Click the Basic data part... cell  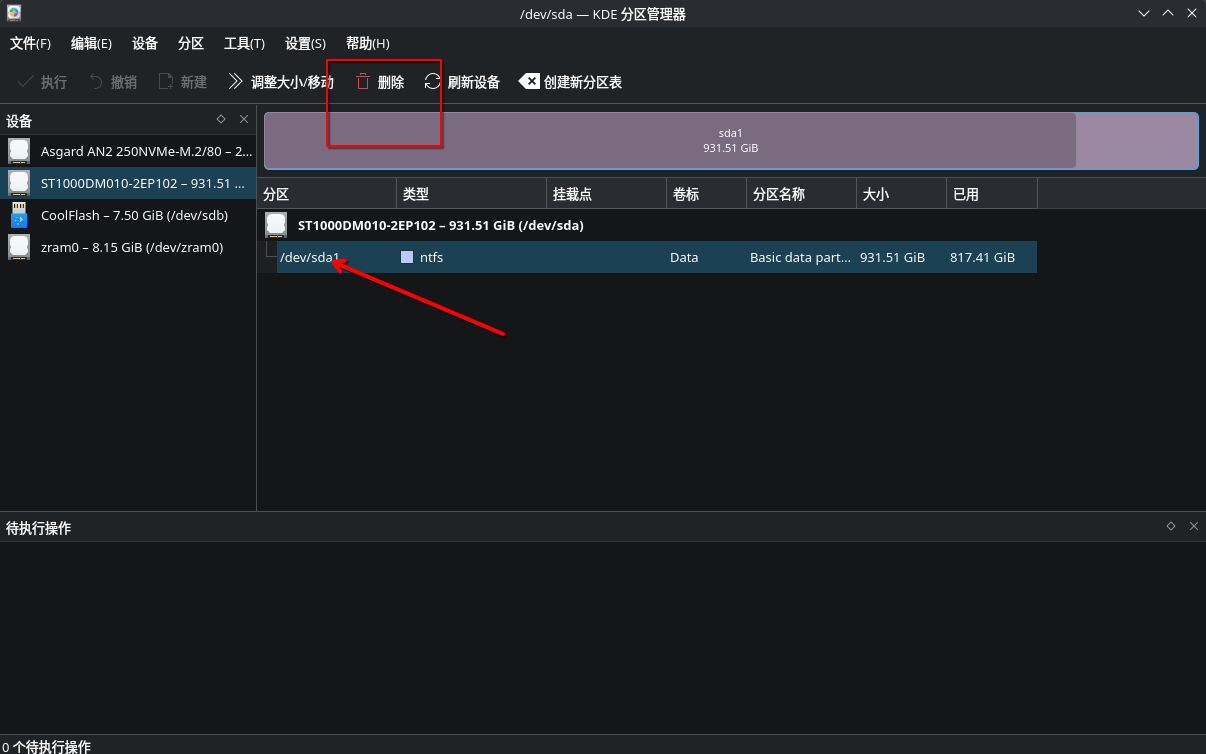[801, 257]
